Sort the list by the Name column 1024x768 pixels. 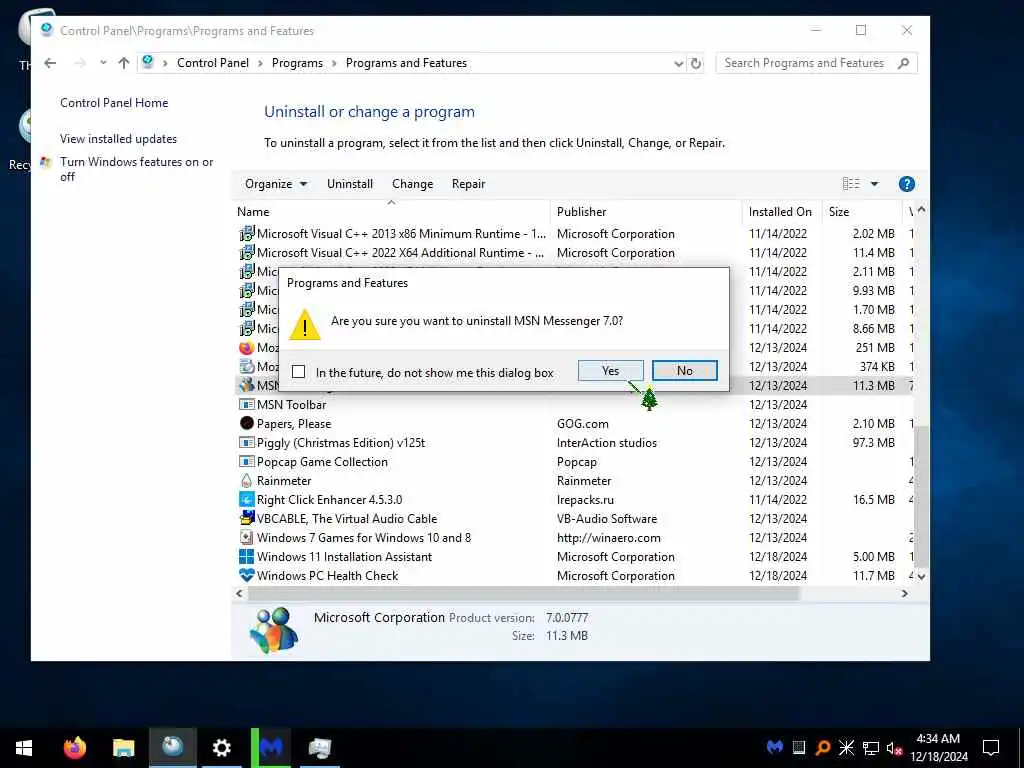[x=391, y=212]
